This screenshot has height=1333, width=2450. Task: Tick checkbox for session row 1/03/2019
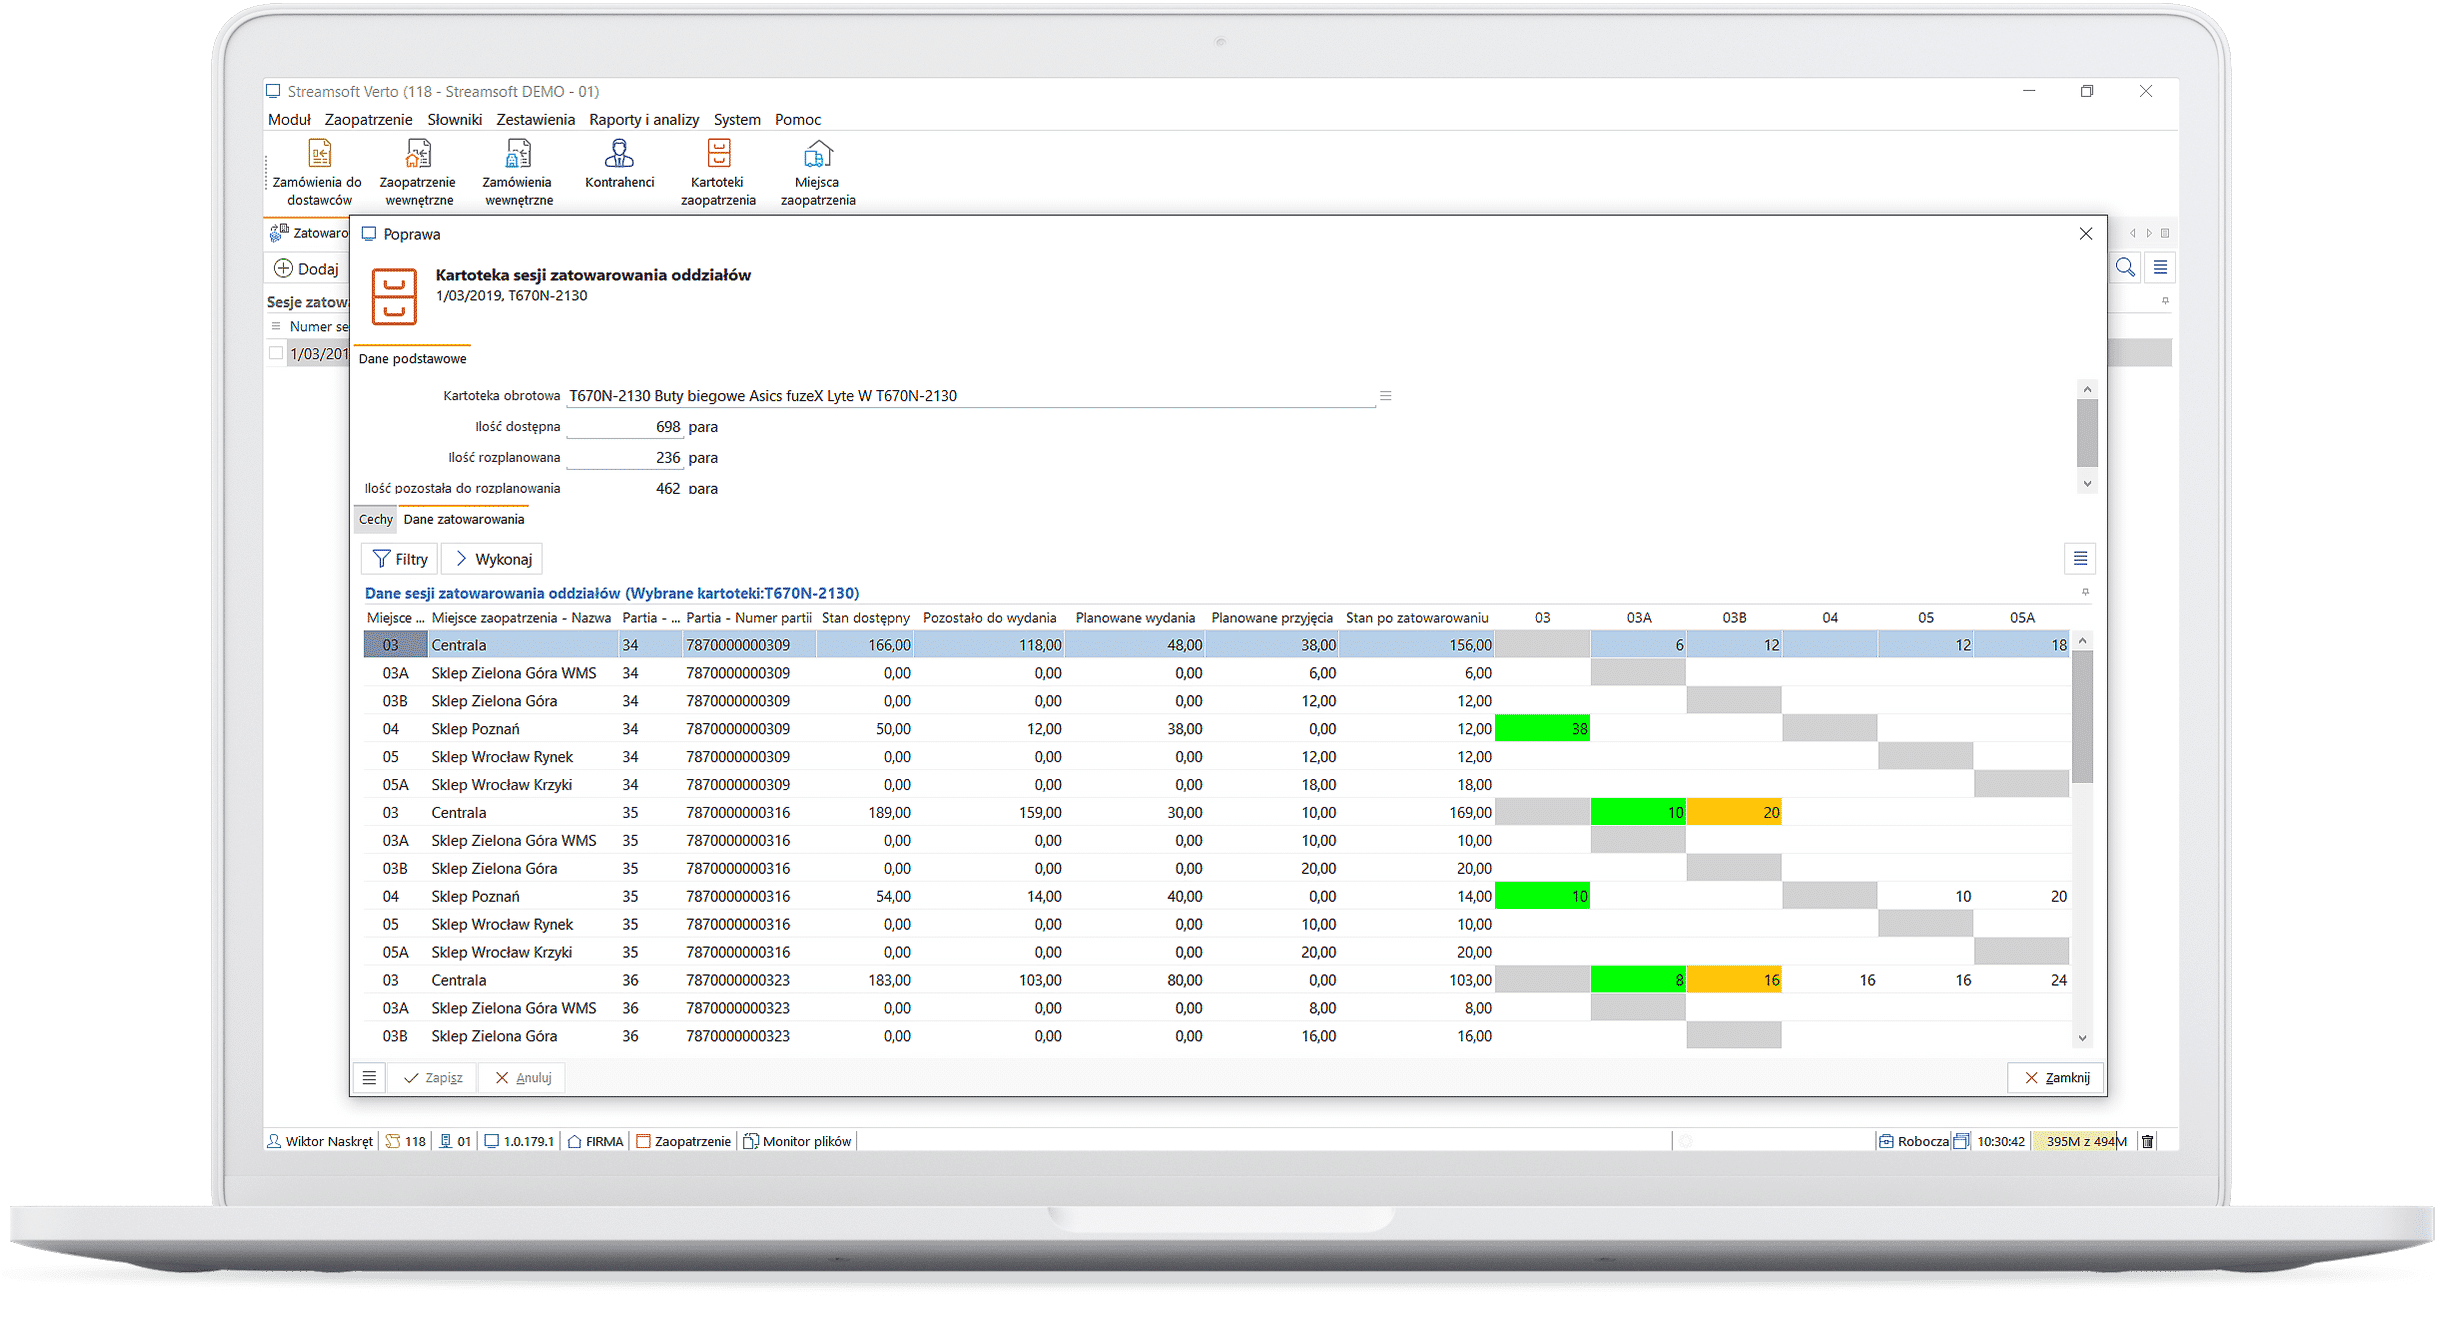coord(276,353)
